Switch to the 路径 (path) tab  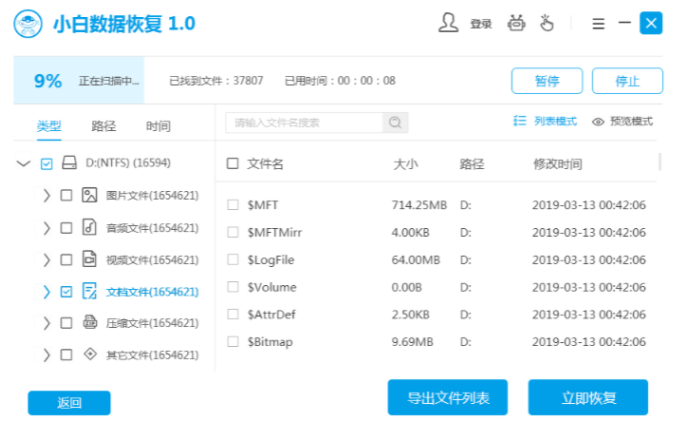tap(103, 126)
